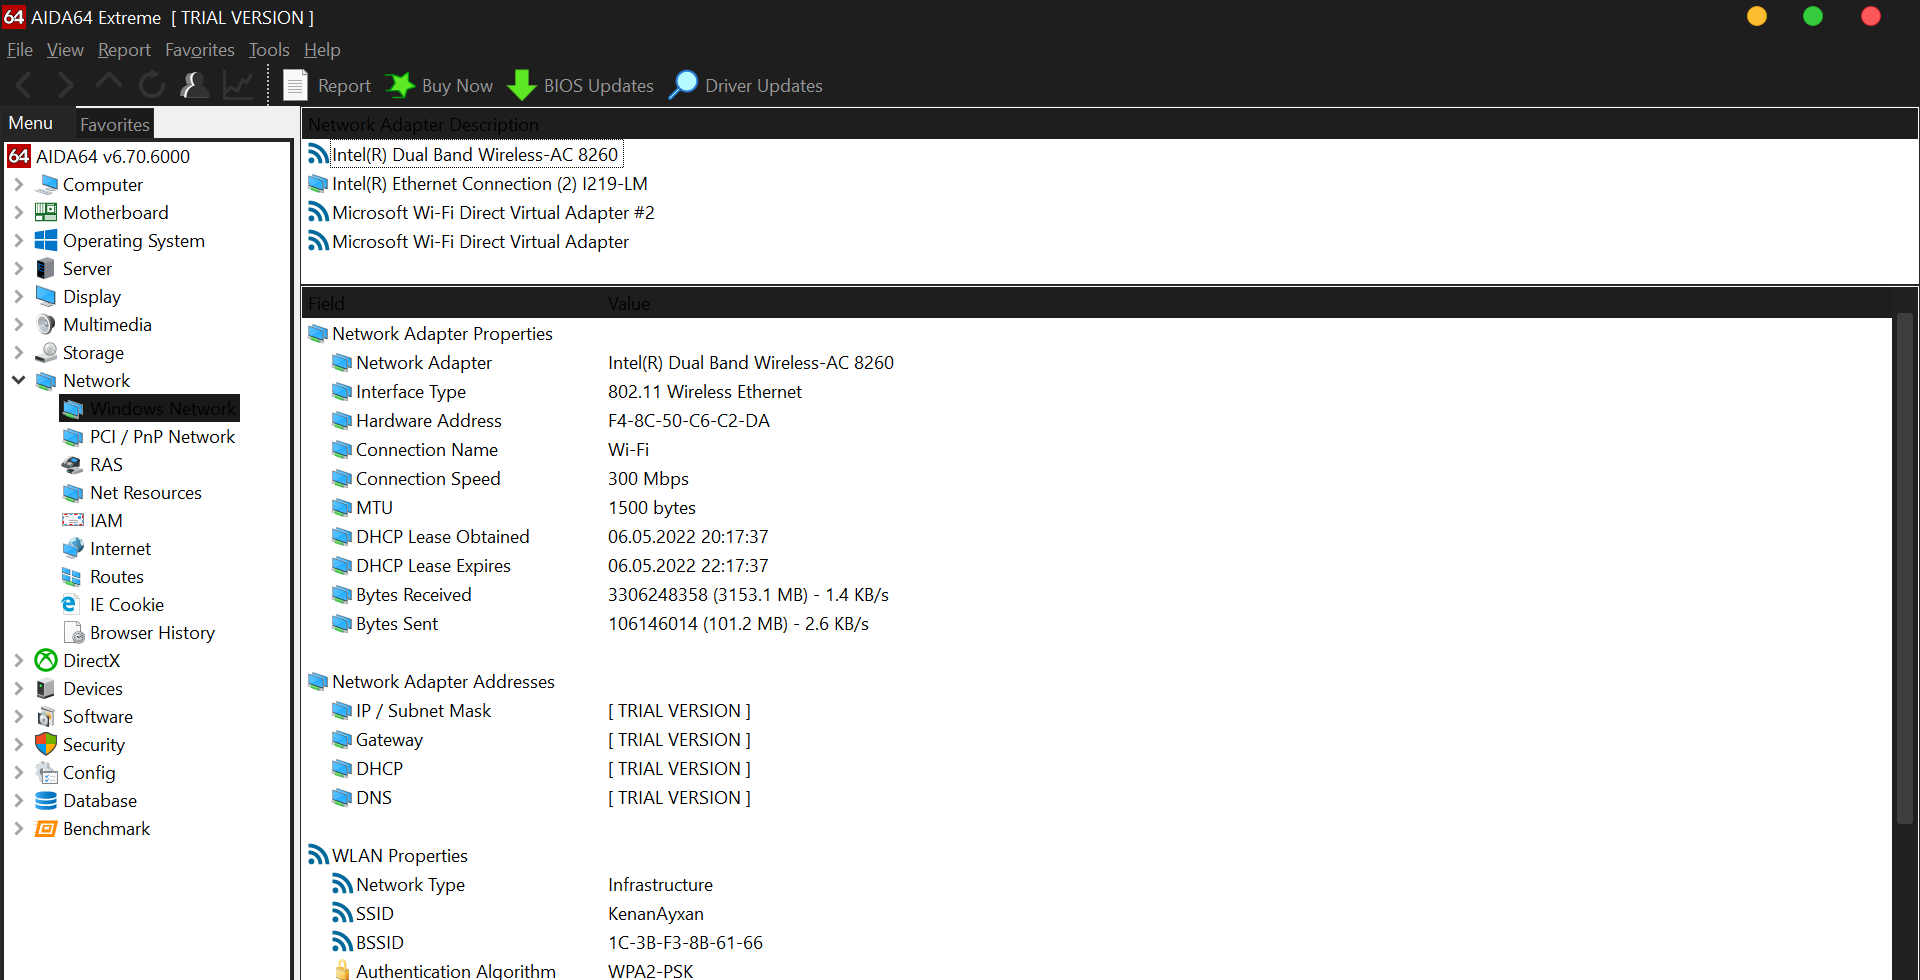Click the Database cylinder icon
This screenshot has width=1920, height=980.
pyautogui.click(x=46, y=800)
